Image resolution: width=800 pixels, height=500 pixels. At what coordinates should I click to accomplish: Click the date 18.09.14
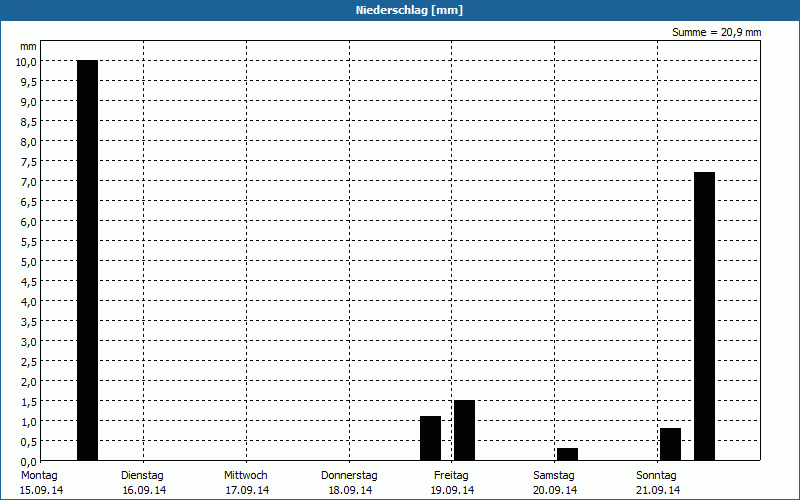pyautogui.click(x=351, y=490)
